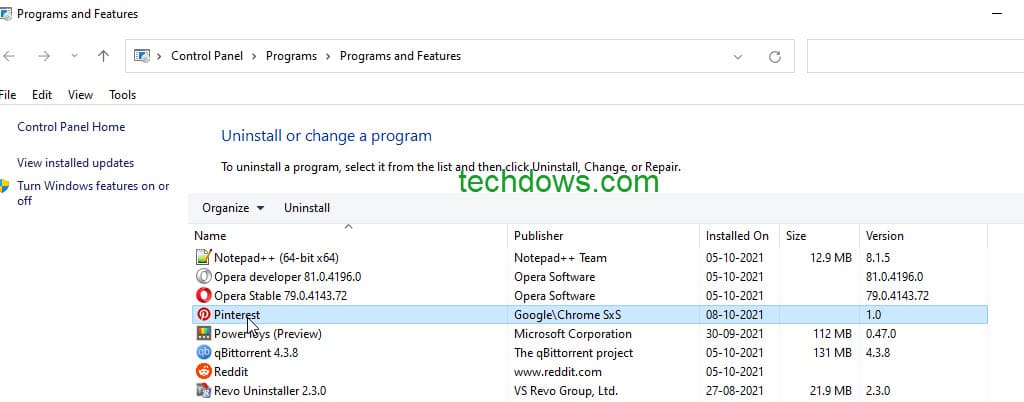Image resolution: width=1024 pixels, height=402 pixels.
Task: Open the Tools menu
Action: point(122,95)
